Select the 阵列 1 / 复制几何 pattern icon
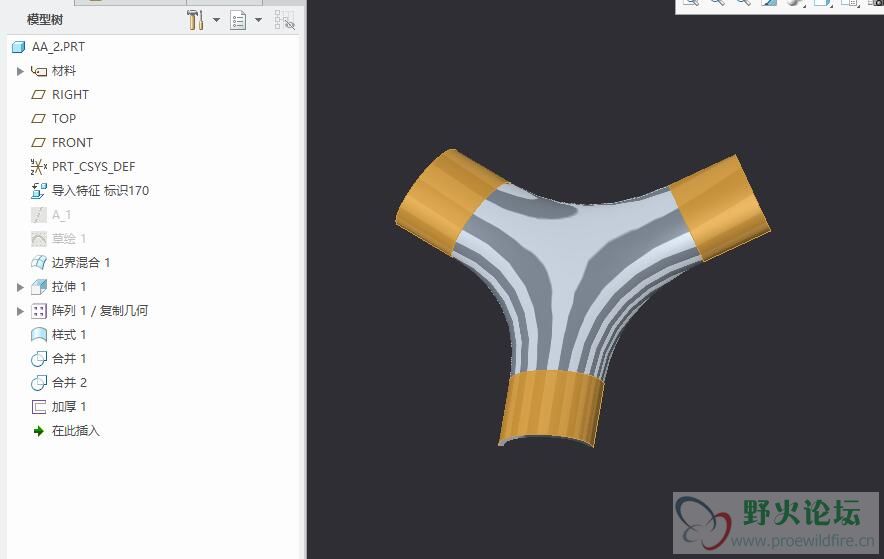The width and height of the screenshot is (884, 559). tap(38, 311)
